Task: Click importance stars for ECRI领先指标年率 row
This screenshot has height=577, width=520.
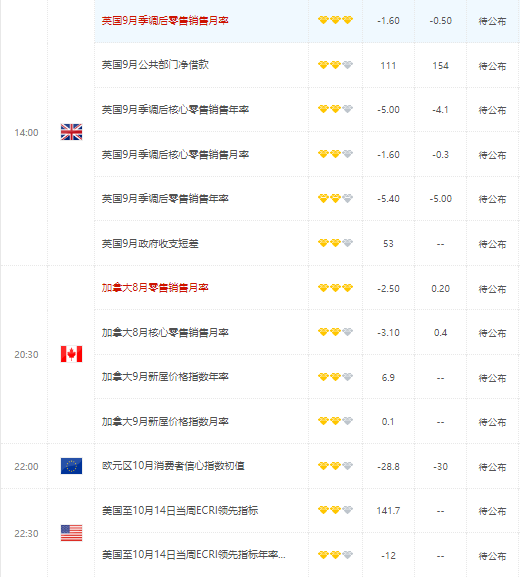Action: 335,555
